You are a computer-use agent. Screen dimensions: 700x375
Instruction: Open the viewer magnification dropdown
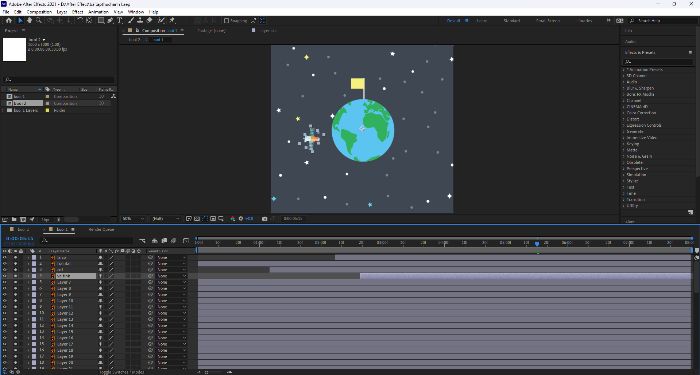pyautogui.click(x=133, y=219)
